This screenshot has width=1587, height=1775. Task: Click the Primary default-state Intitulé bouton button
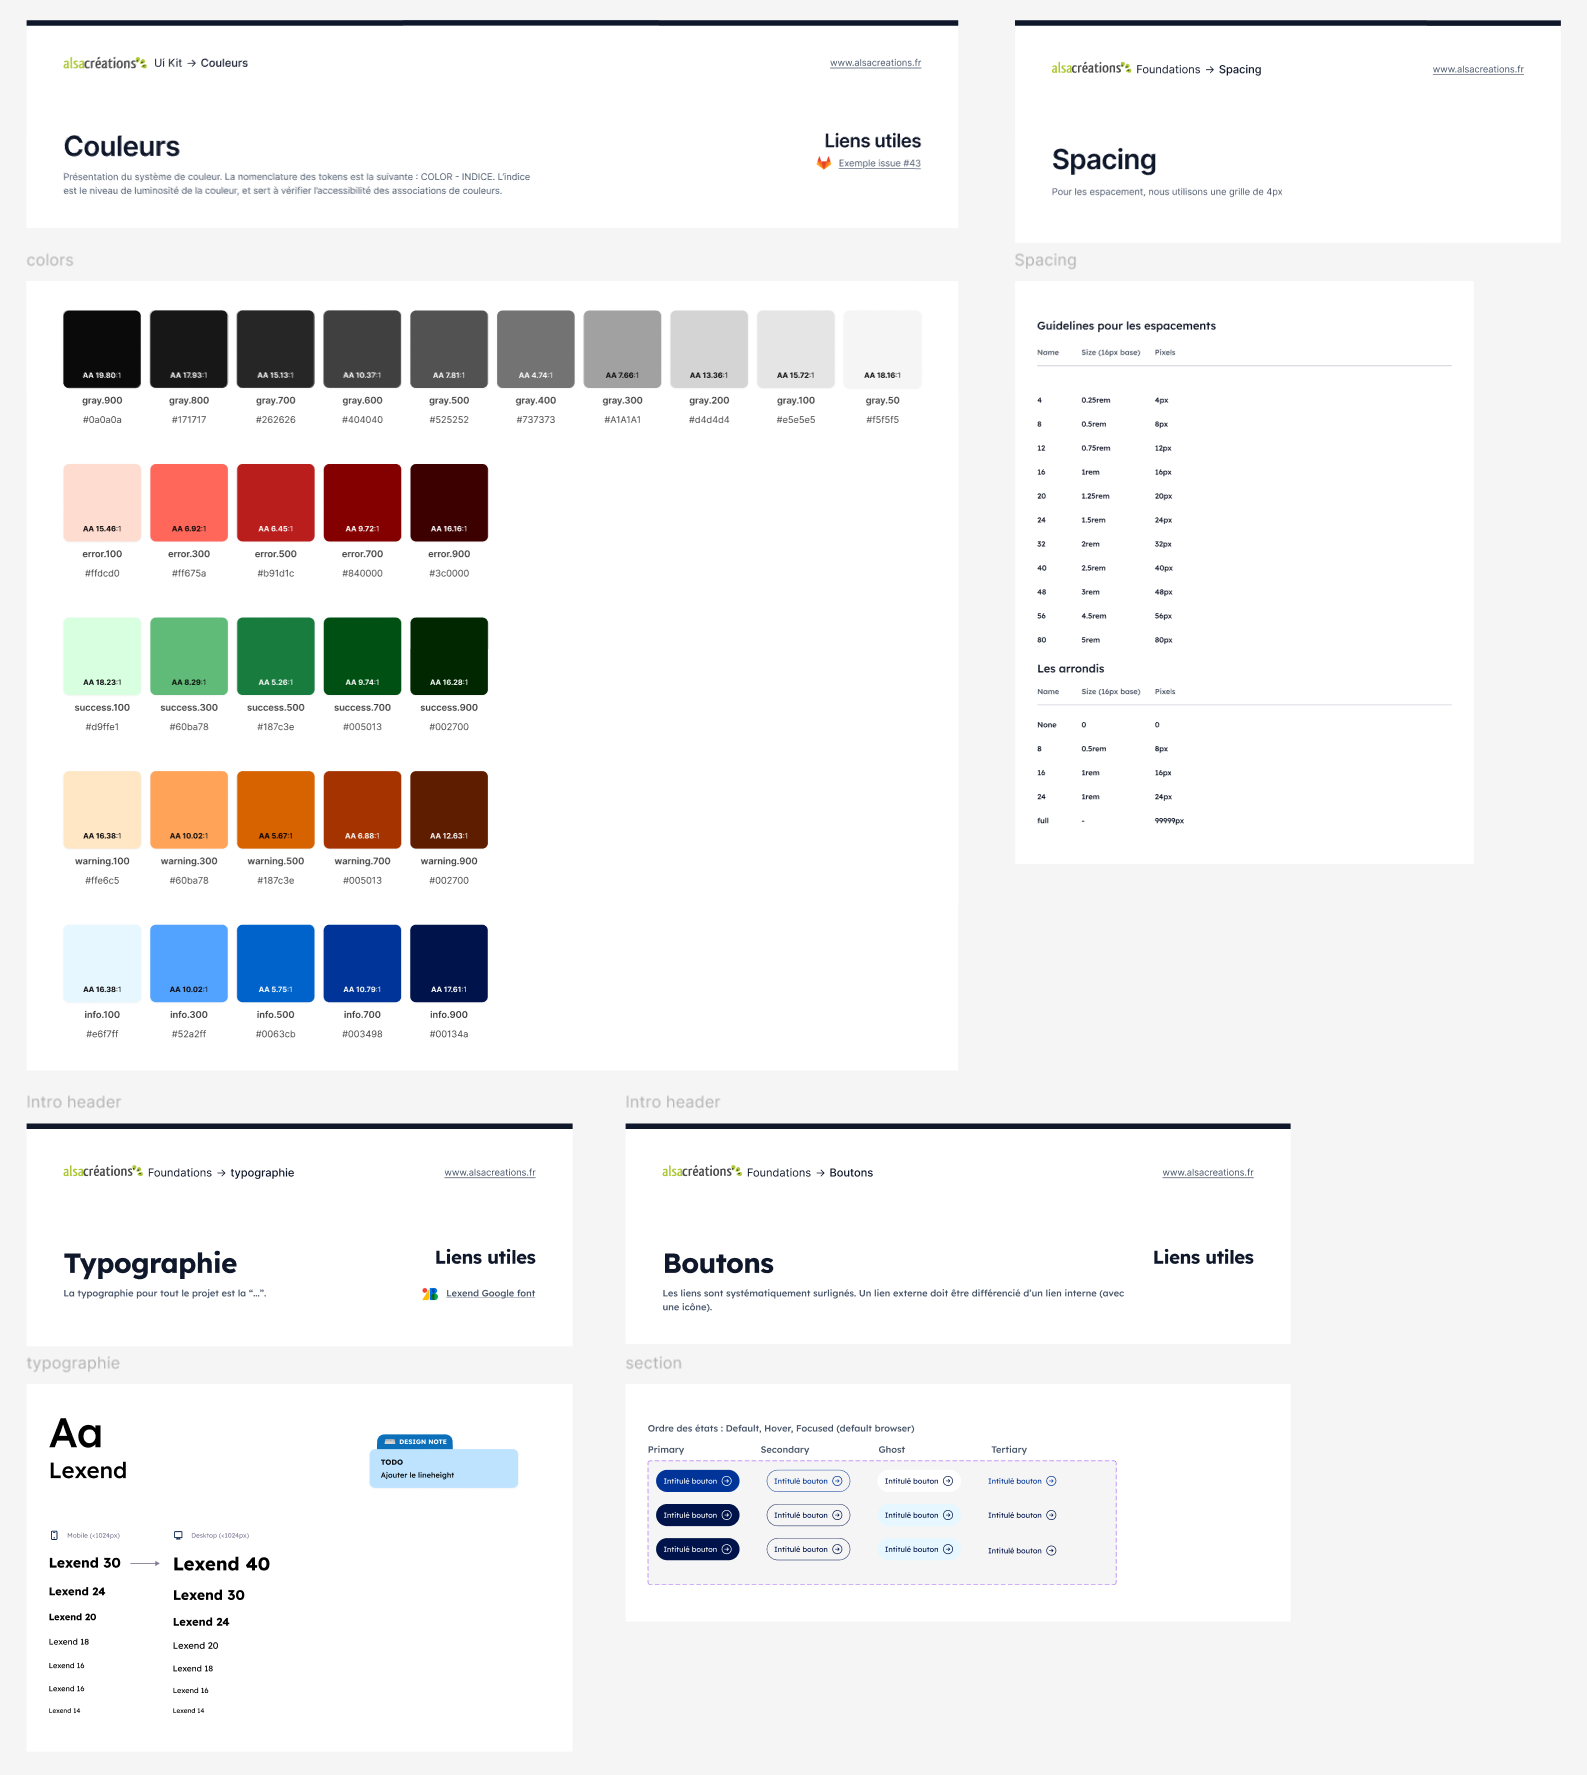click(x=698, y=1481)
